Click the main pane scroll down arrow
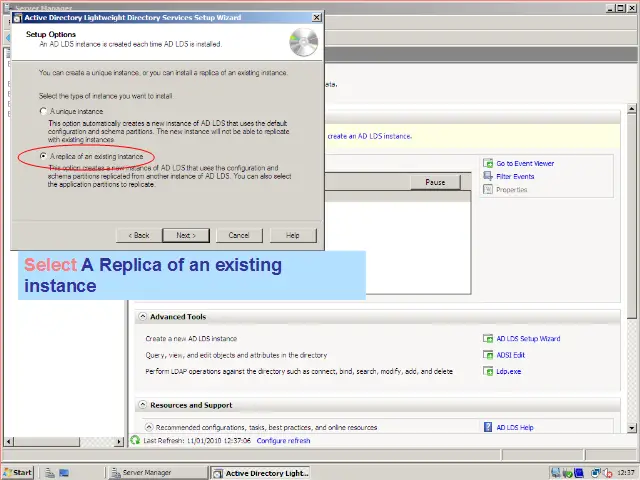This screenshot has height=480, width=640. tap(631, 428)
